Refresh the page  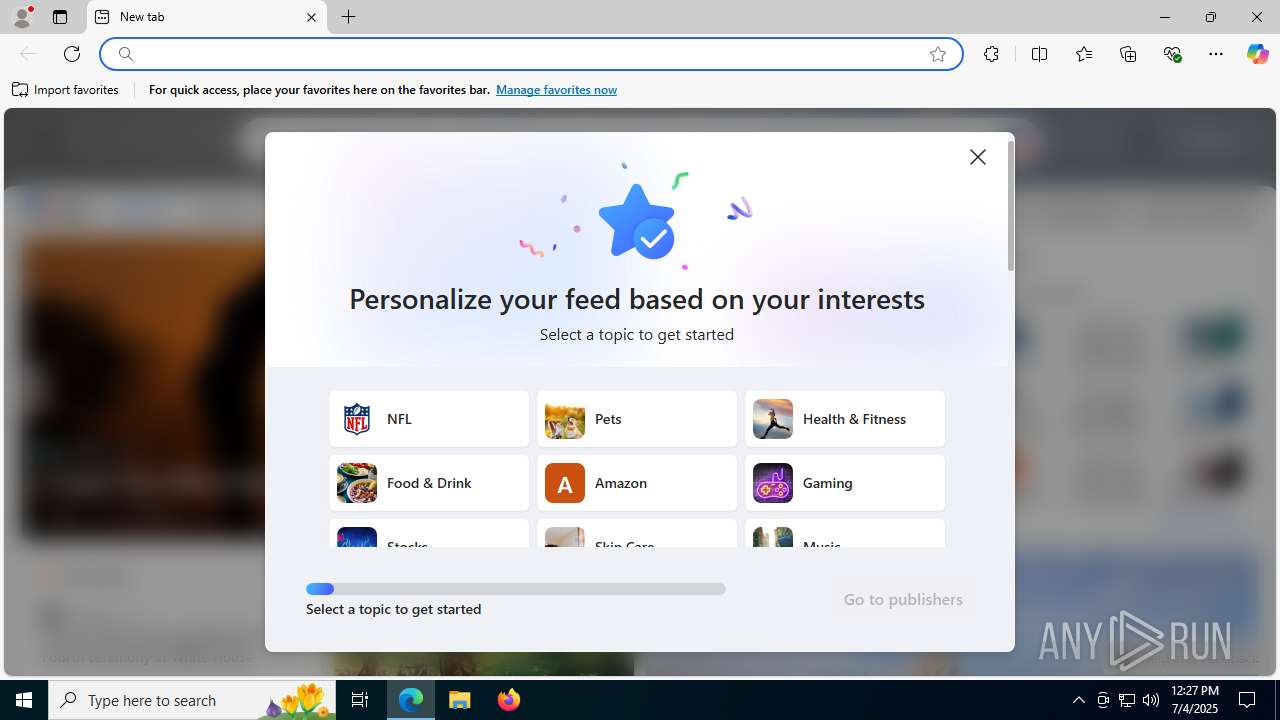(72, 54)
